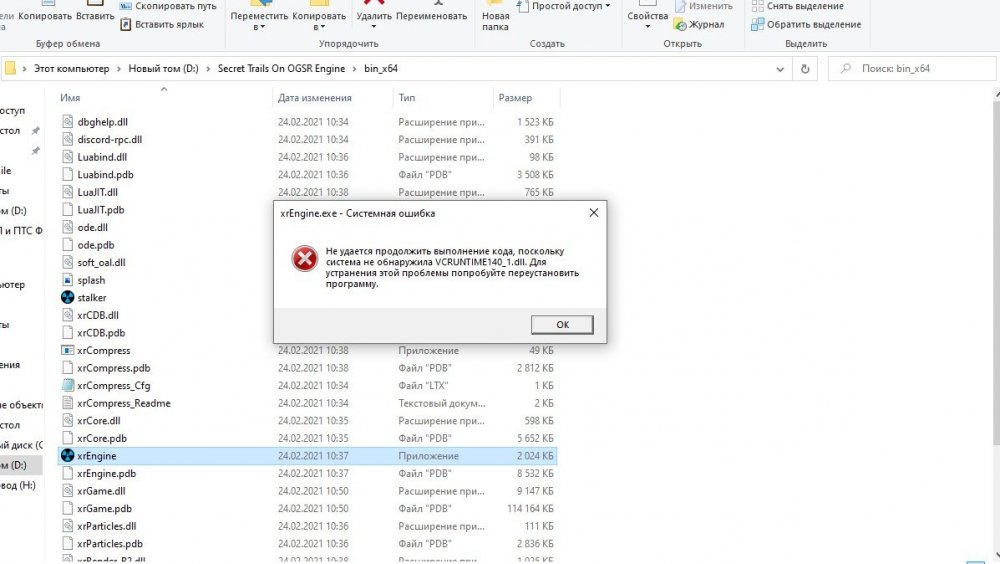This screenshot has width=1000, height=564.
Task: Select the (D:) drive in the navigation pane
Action: (20, 465)
